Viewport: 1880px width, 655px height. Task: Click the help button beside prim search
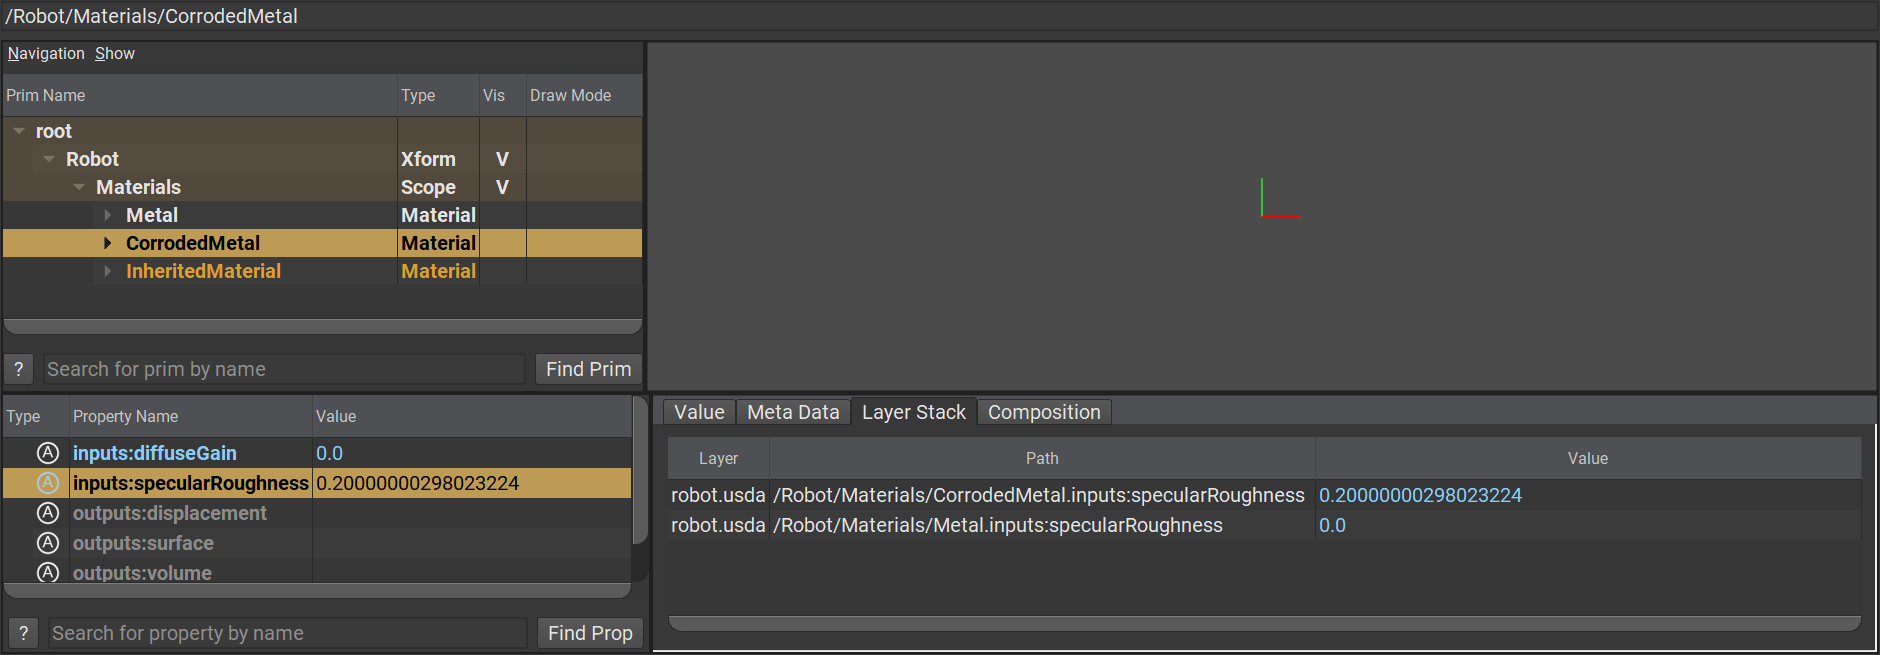(x=19, y=369)
